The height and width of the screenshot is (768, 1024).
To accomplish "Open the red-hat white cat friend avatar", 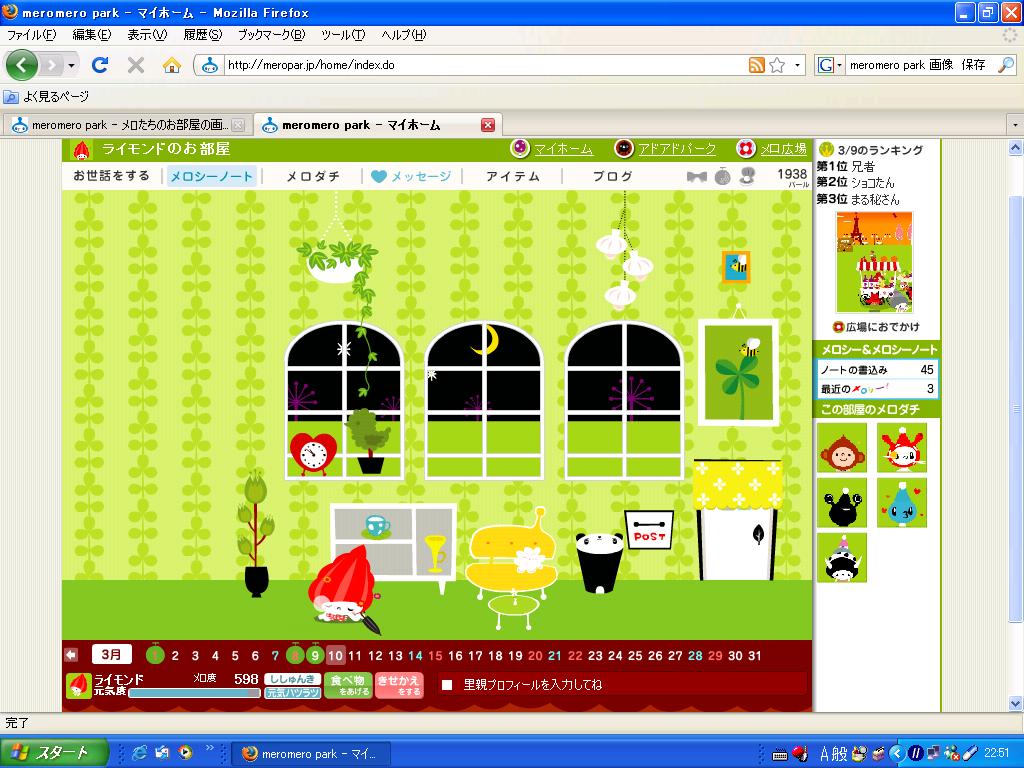I will click(x=901, y=448).
